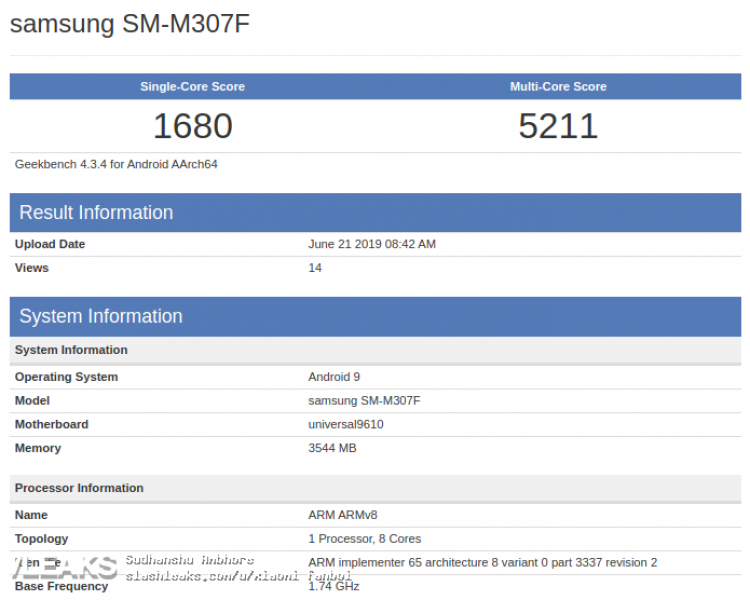The height and width of the screenshot is (600, 750).
Task: Click the Result Information section header
Action: pyautogui.click(x=96, y=212)
